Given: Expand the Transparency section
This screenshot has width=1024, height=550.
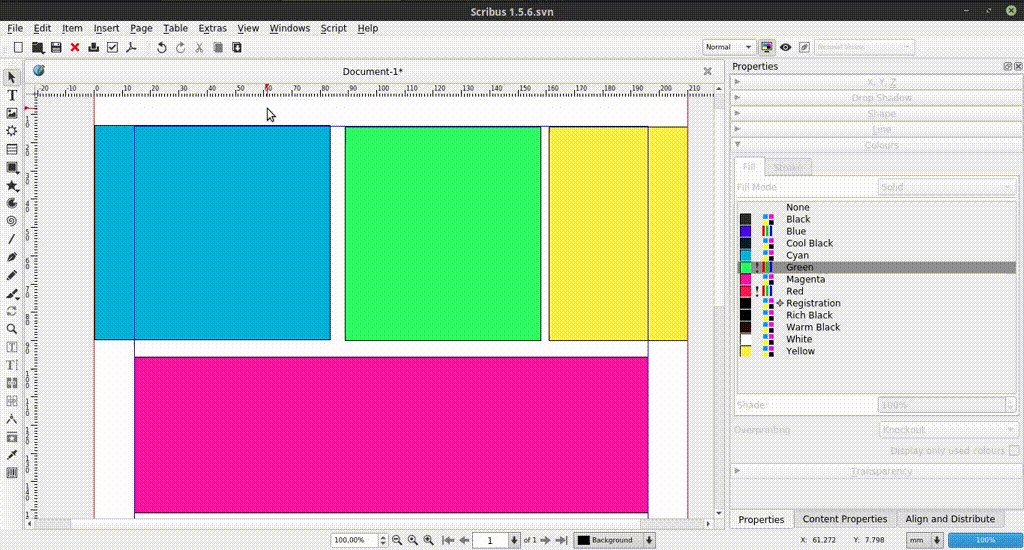Looking at the screenshot, I should pos(880,471).
